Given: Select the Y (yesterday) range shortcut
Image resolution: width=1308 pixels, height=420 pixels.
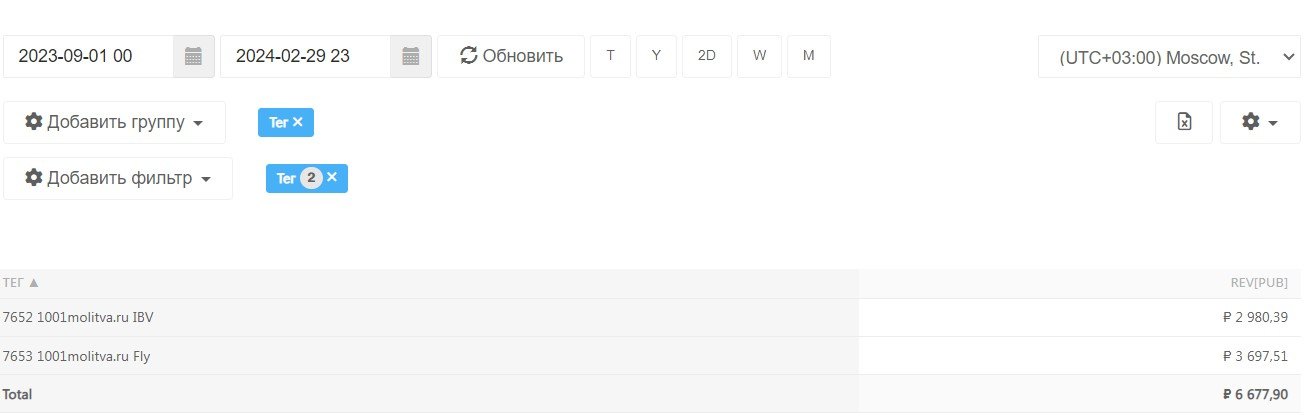Looking at the screenshot, I should pos(656,56).
